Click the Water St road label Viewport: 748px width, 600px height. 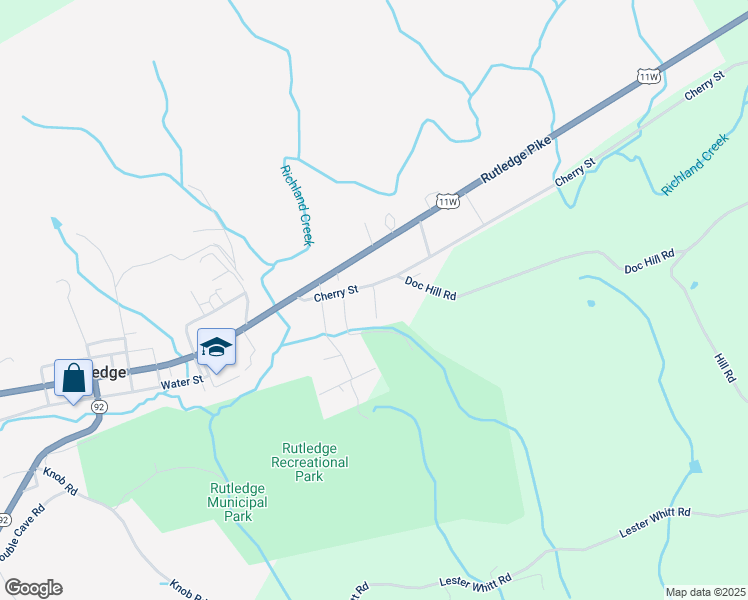tap(182, 382)
